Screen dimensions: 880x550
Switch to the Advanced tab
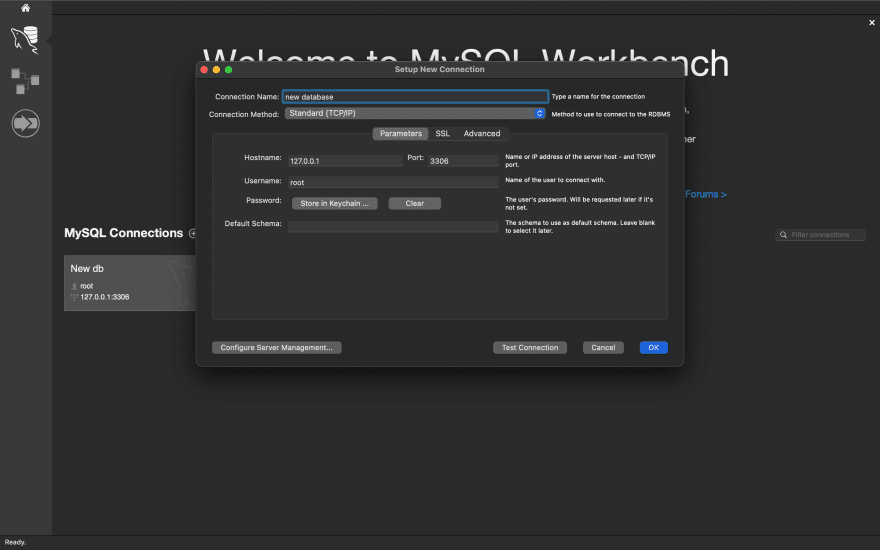coord(482,134)
